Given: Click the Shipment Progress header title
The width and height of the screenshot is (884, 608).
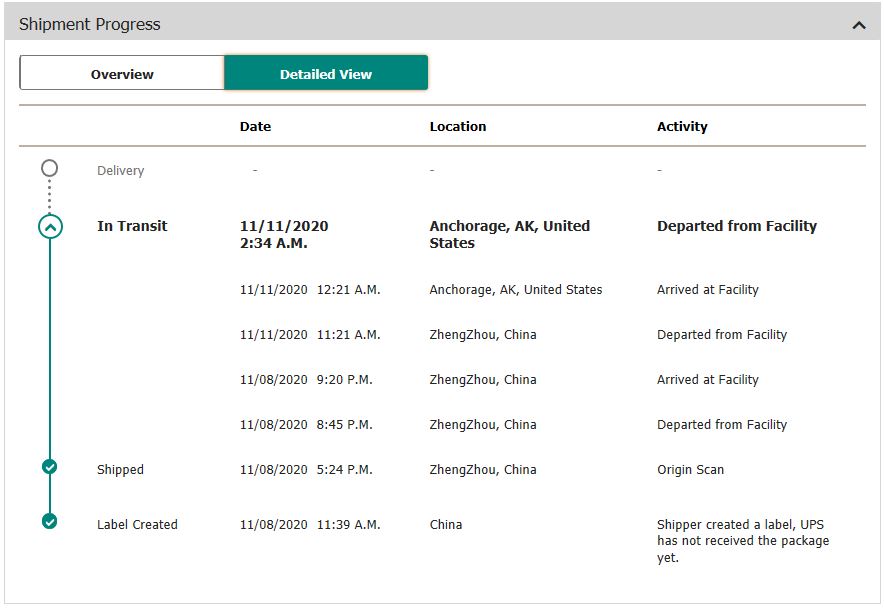Looking at the screenshot, I should (90, 24).
